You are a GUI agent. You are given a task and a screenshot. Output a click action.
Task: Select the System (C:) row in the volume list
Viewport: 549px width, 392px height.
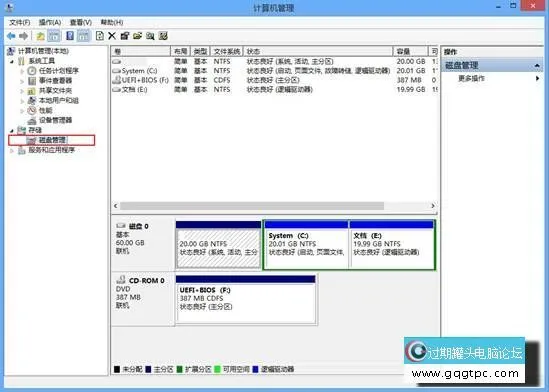pos(274,71)
